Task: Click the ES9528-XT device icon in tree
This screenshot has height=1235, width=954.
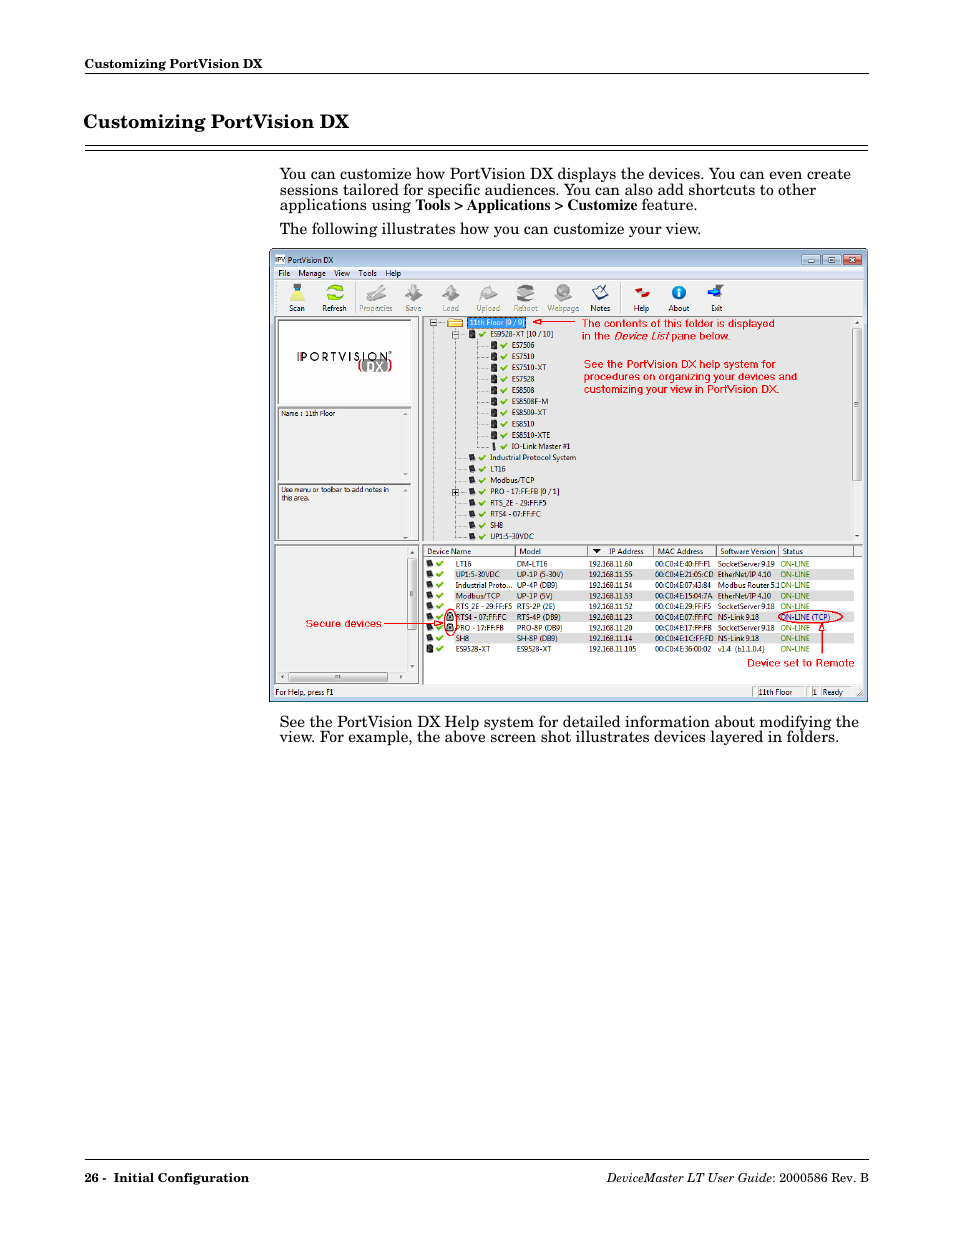Action: click(472, 334)
